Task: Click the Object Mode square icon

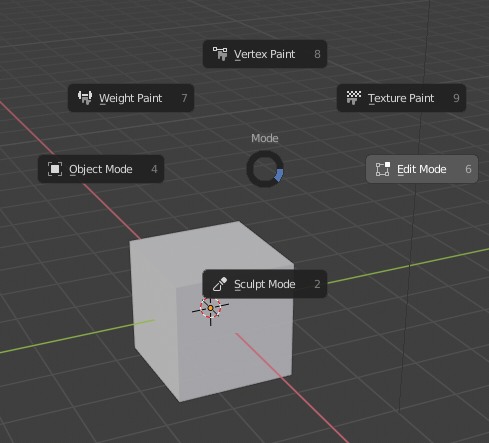Action: [55, 169]
